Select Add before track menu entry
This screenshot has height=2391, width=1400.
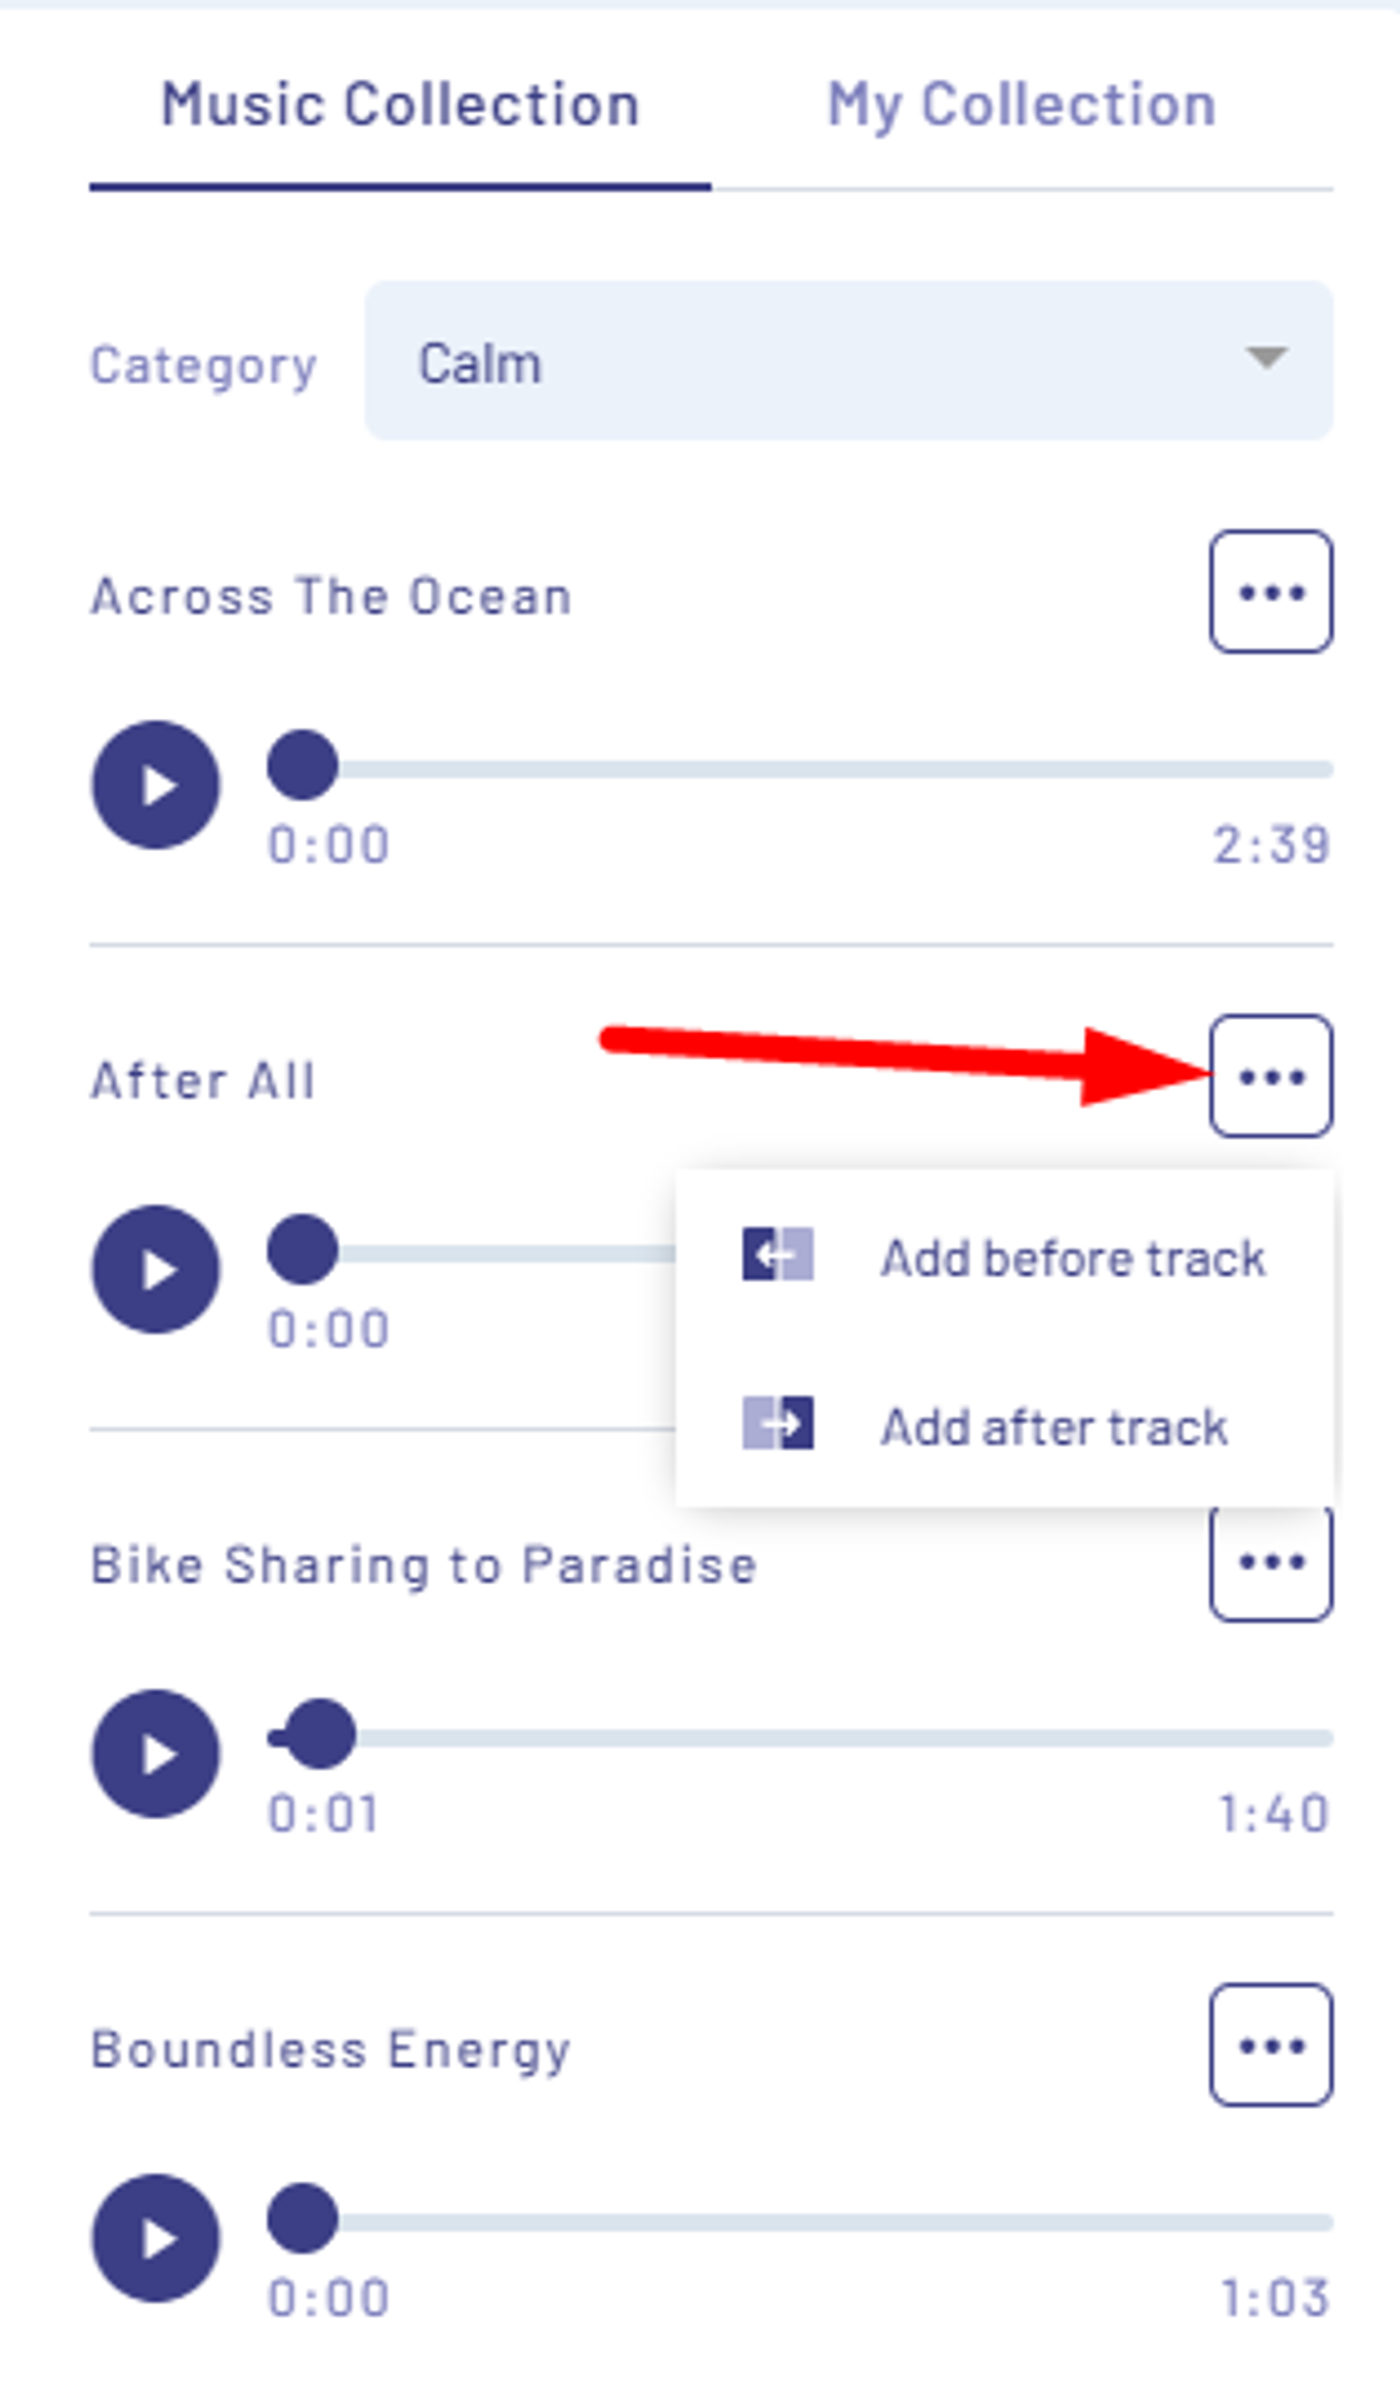(x=1072, y=1258)
